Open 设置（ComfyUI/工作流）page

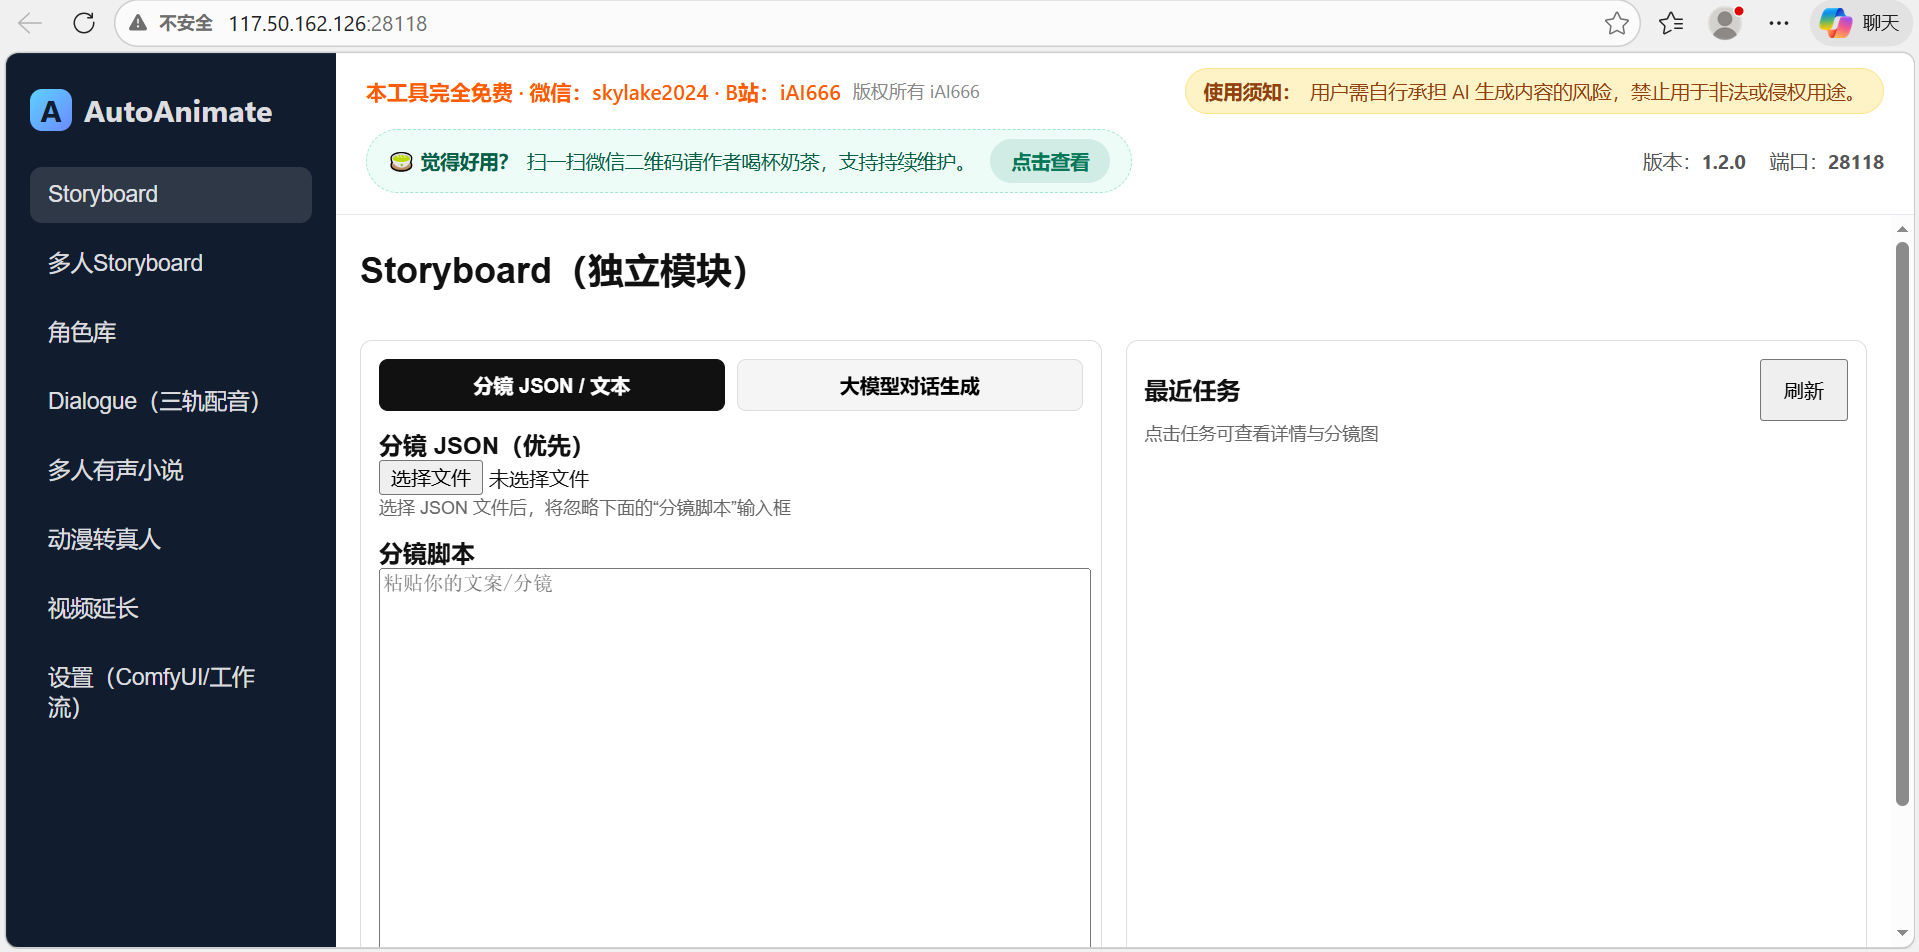[x=152, y=691]
